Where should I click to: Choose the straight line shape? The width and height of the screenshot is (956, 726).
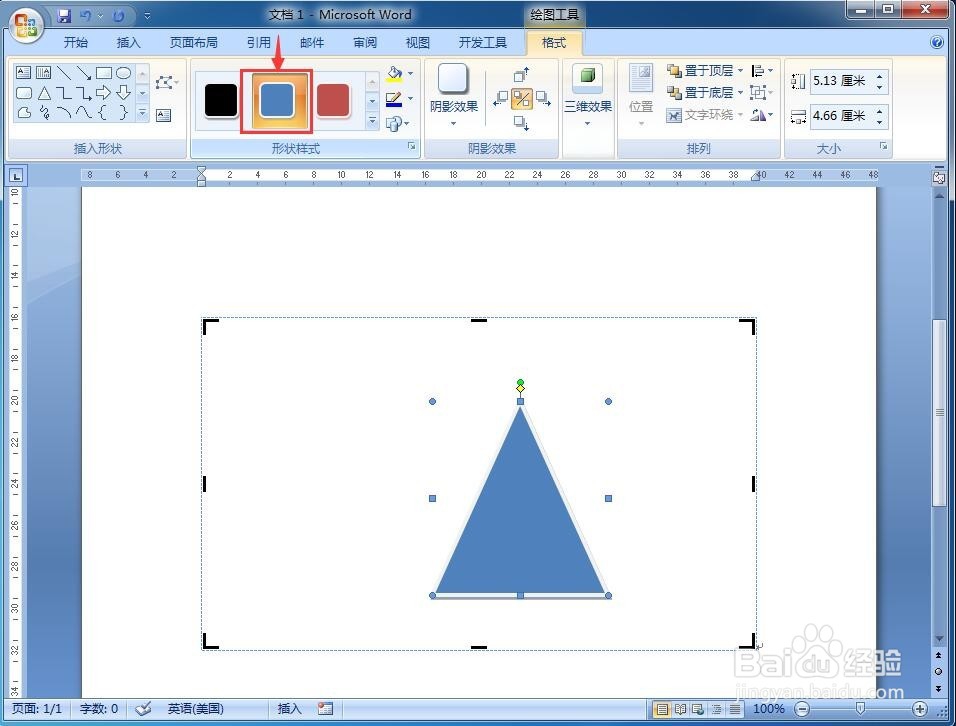pyautogui.click(x=63, y=73)
